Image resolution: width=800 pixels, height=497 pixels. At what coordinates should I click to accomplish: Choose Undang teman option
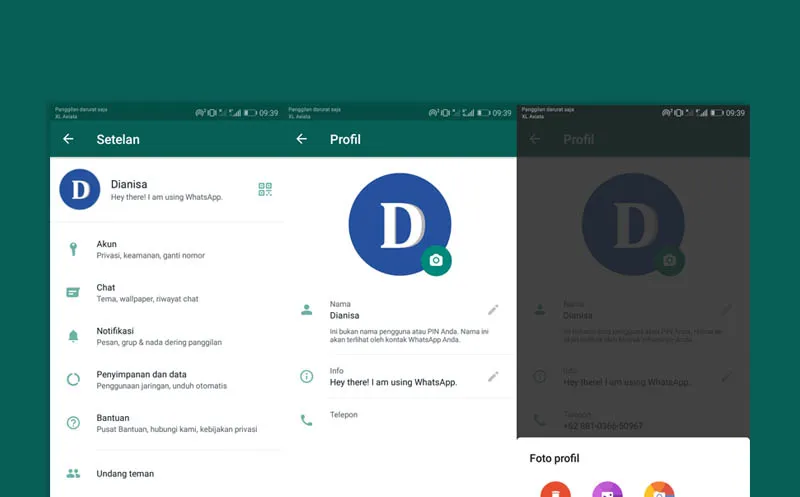125,473
